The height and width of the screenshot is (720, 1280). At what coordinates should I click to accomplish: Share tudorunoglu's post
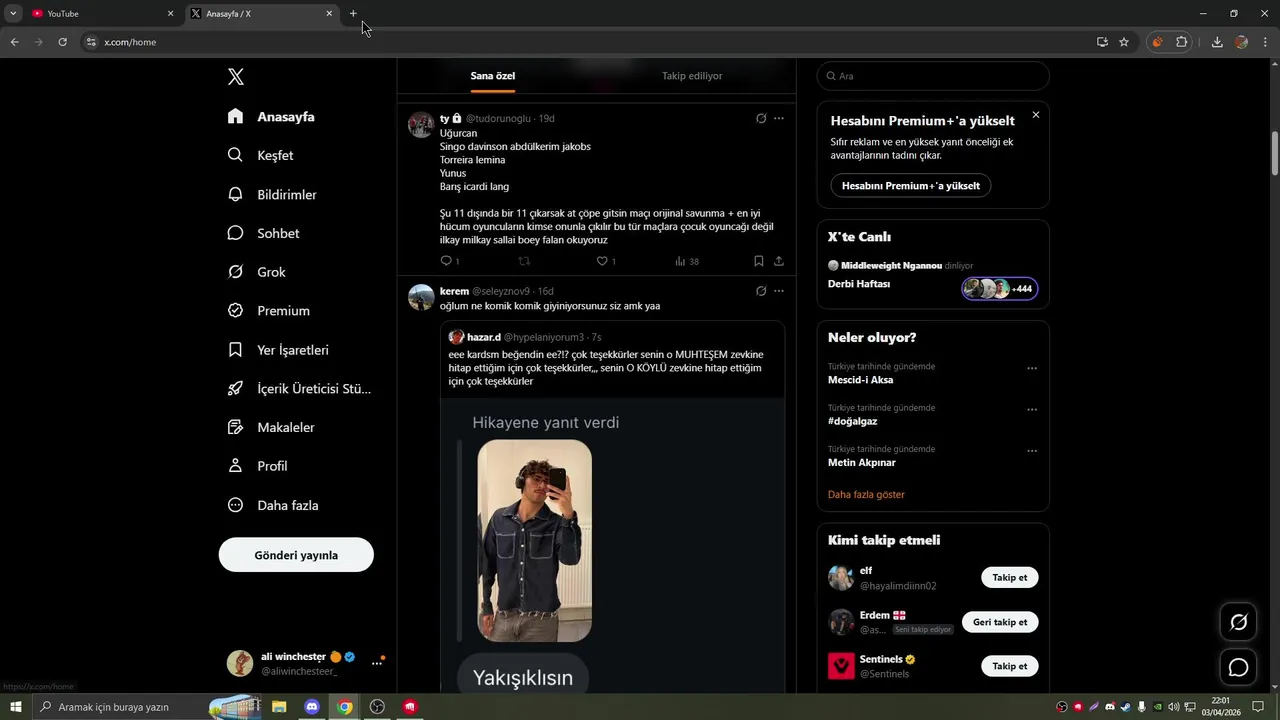click(x=779, y=261)
